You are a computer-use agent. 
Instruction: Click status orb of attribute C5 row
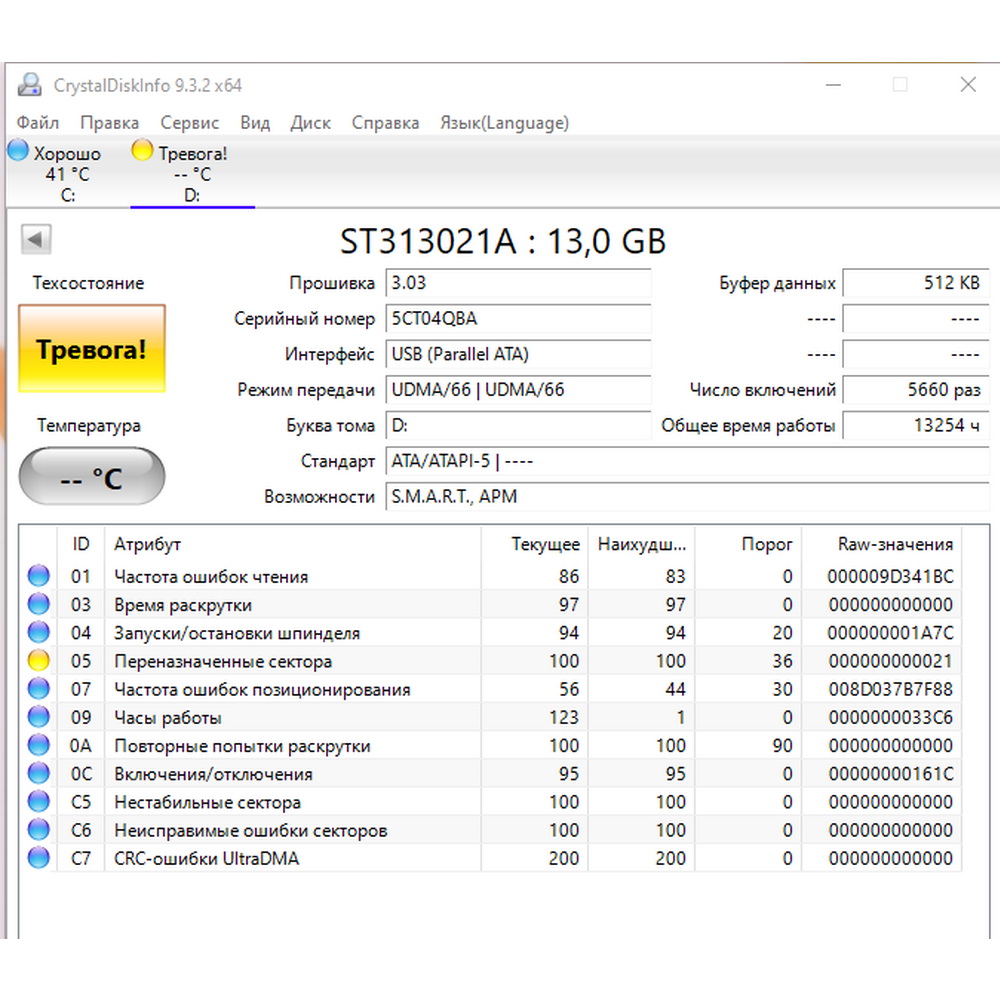coord(38,801)
